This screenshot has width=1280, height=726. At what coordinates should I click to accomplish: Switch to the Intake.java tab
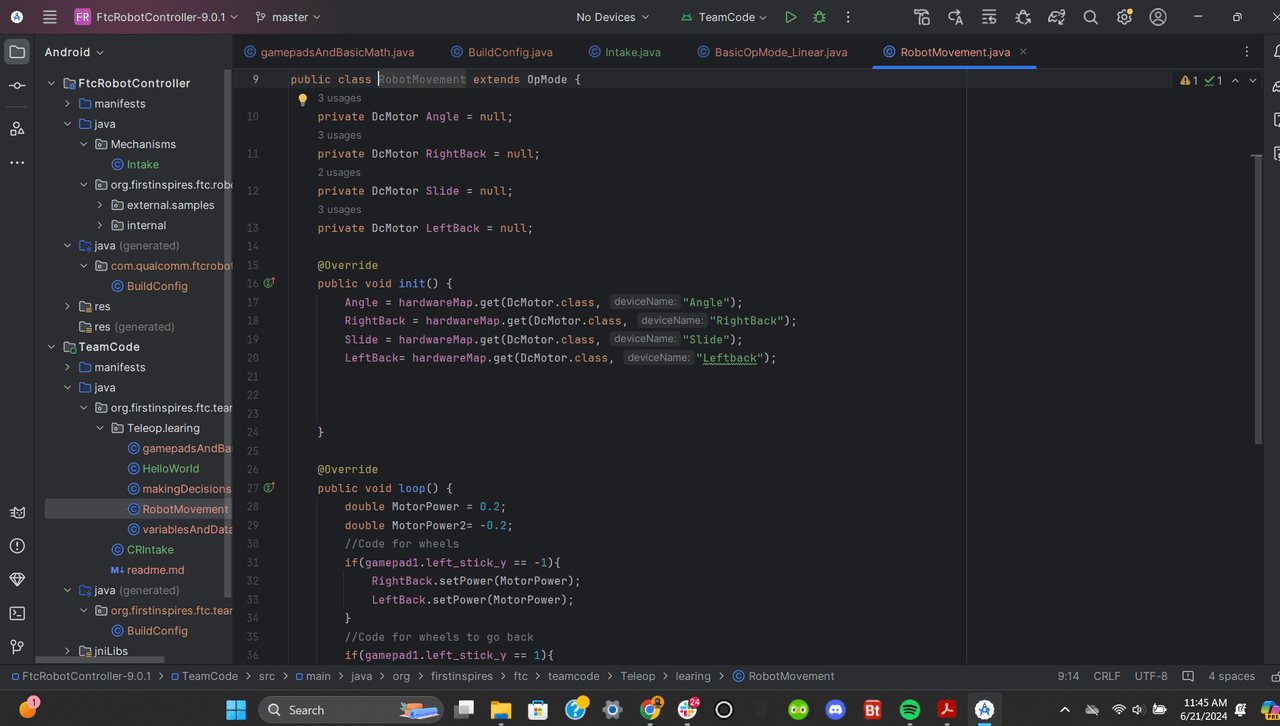pyautogui.click(x=632, y=52)
